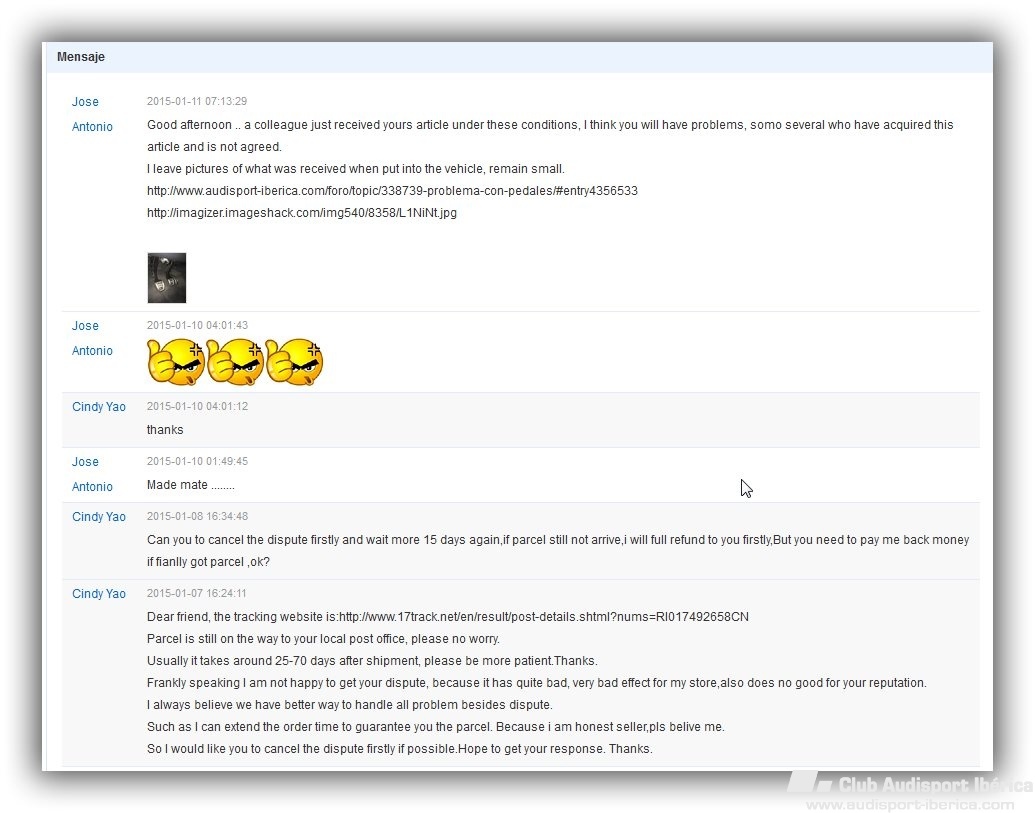Click the first angry thumbs-up emoji
This screenshot has height=813, width=1035.
pos(175,362)
